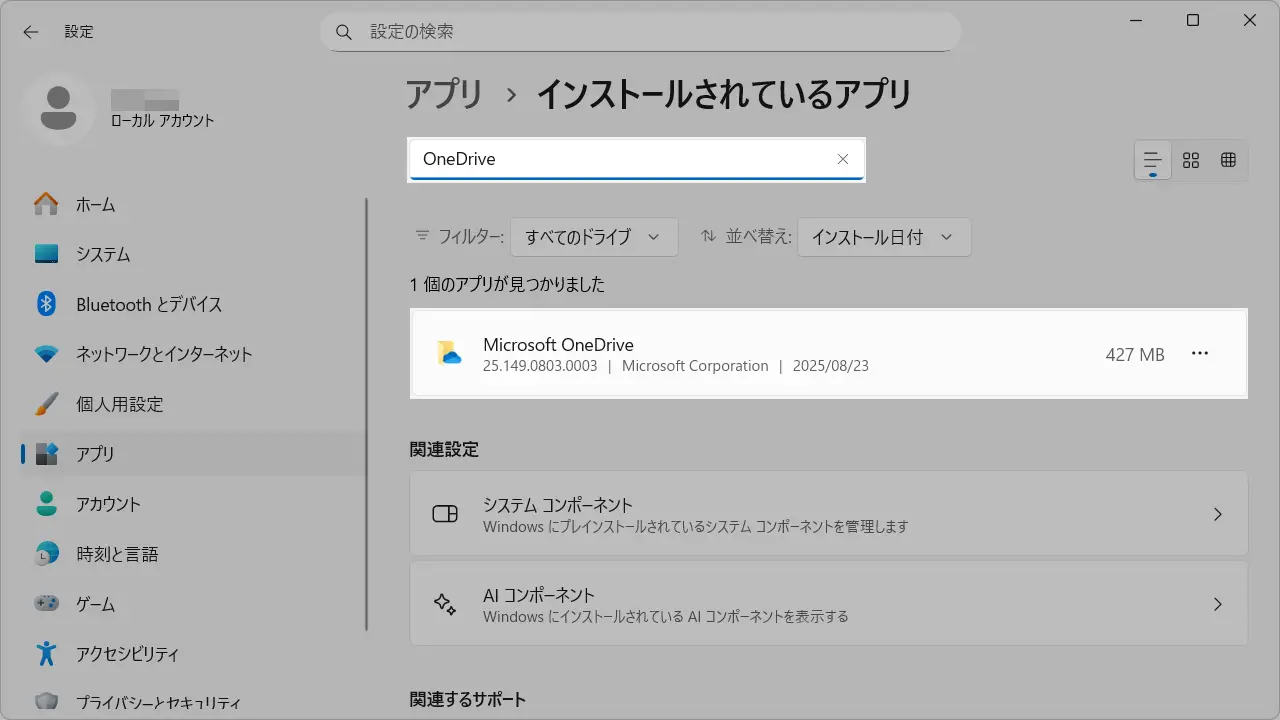Go back using the back arrow
Viewport: 1280px width, 720px height.
pyautogui.click(x=31, y=32)
